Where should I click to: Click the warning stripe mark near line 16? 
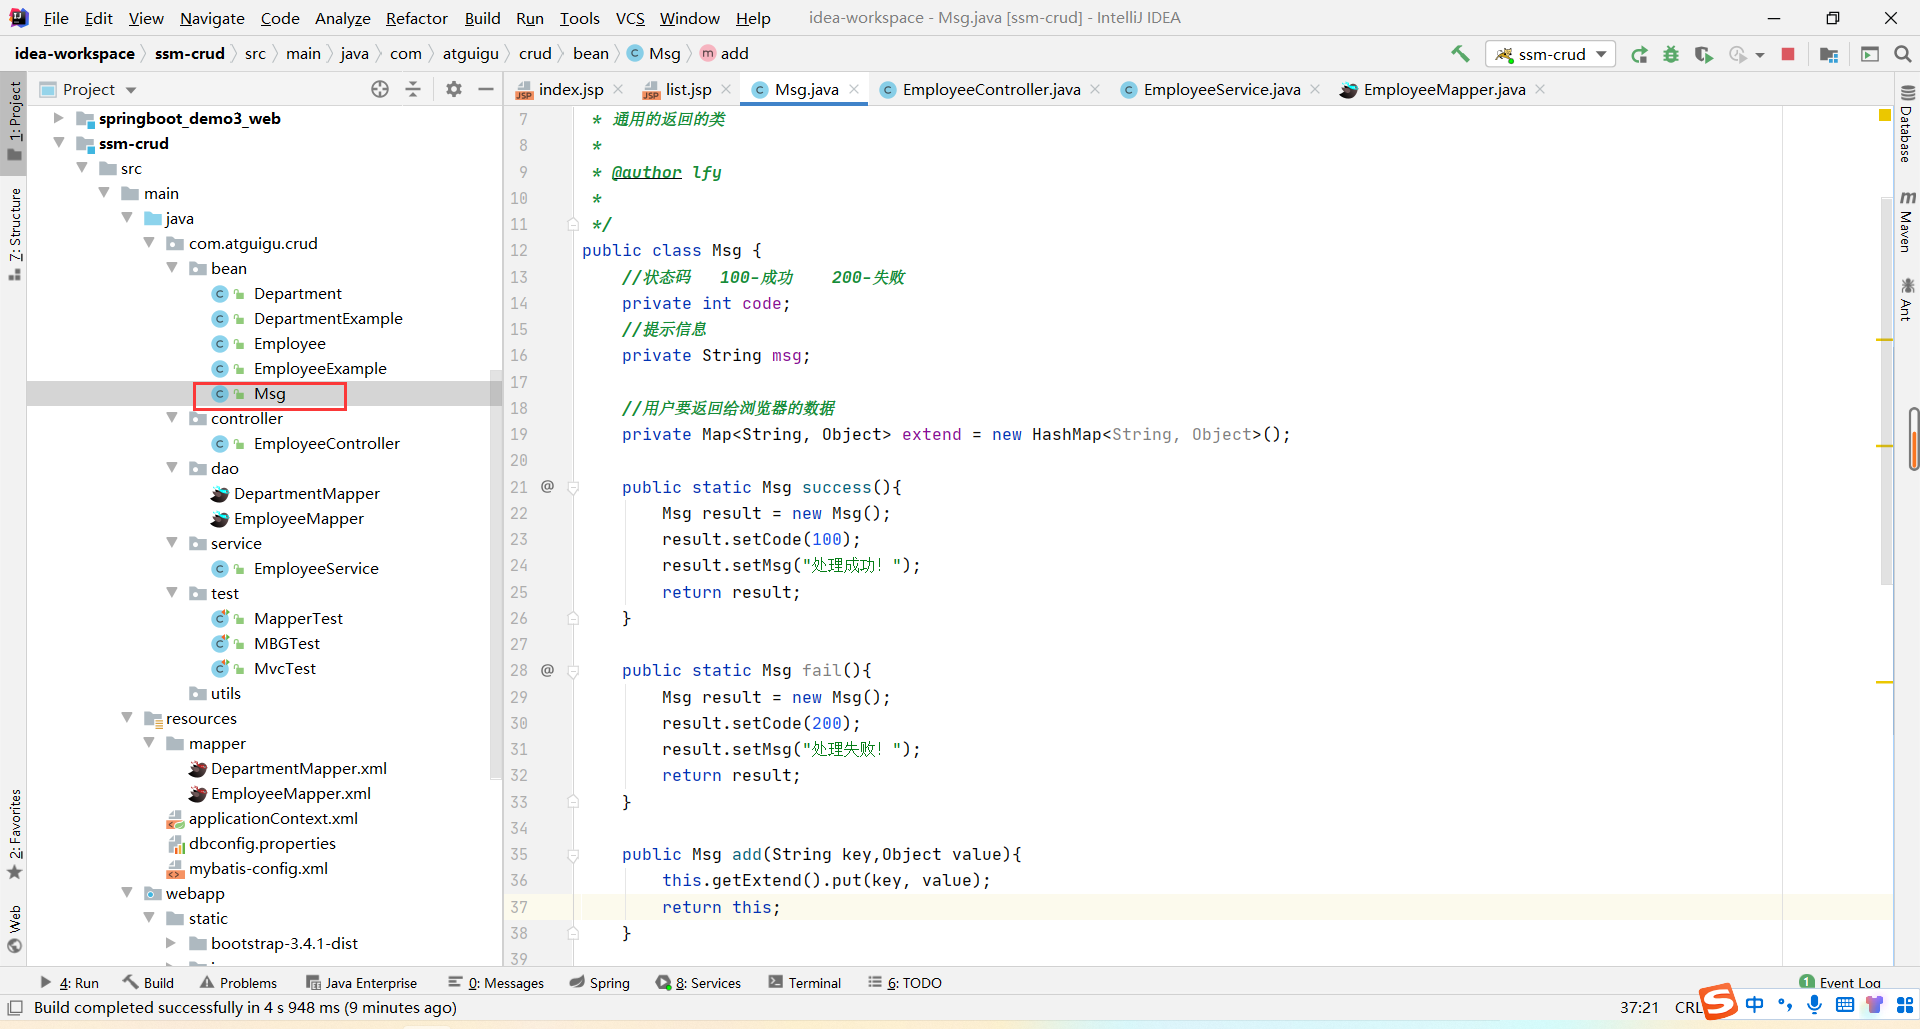pos(1885,340)
